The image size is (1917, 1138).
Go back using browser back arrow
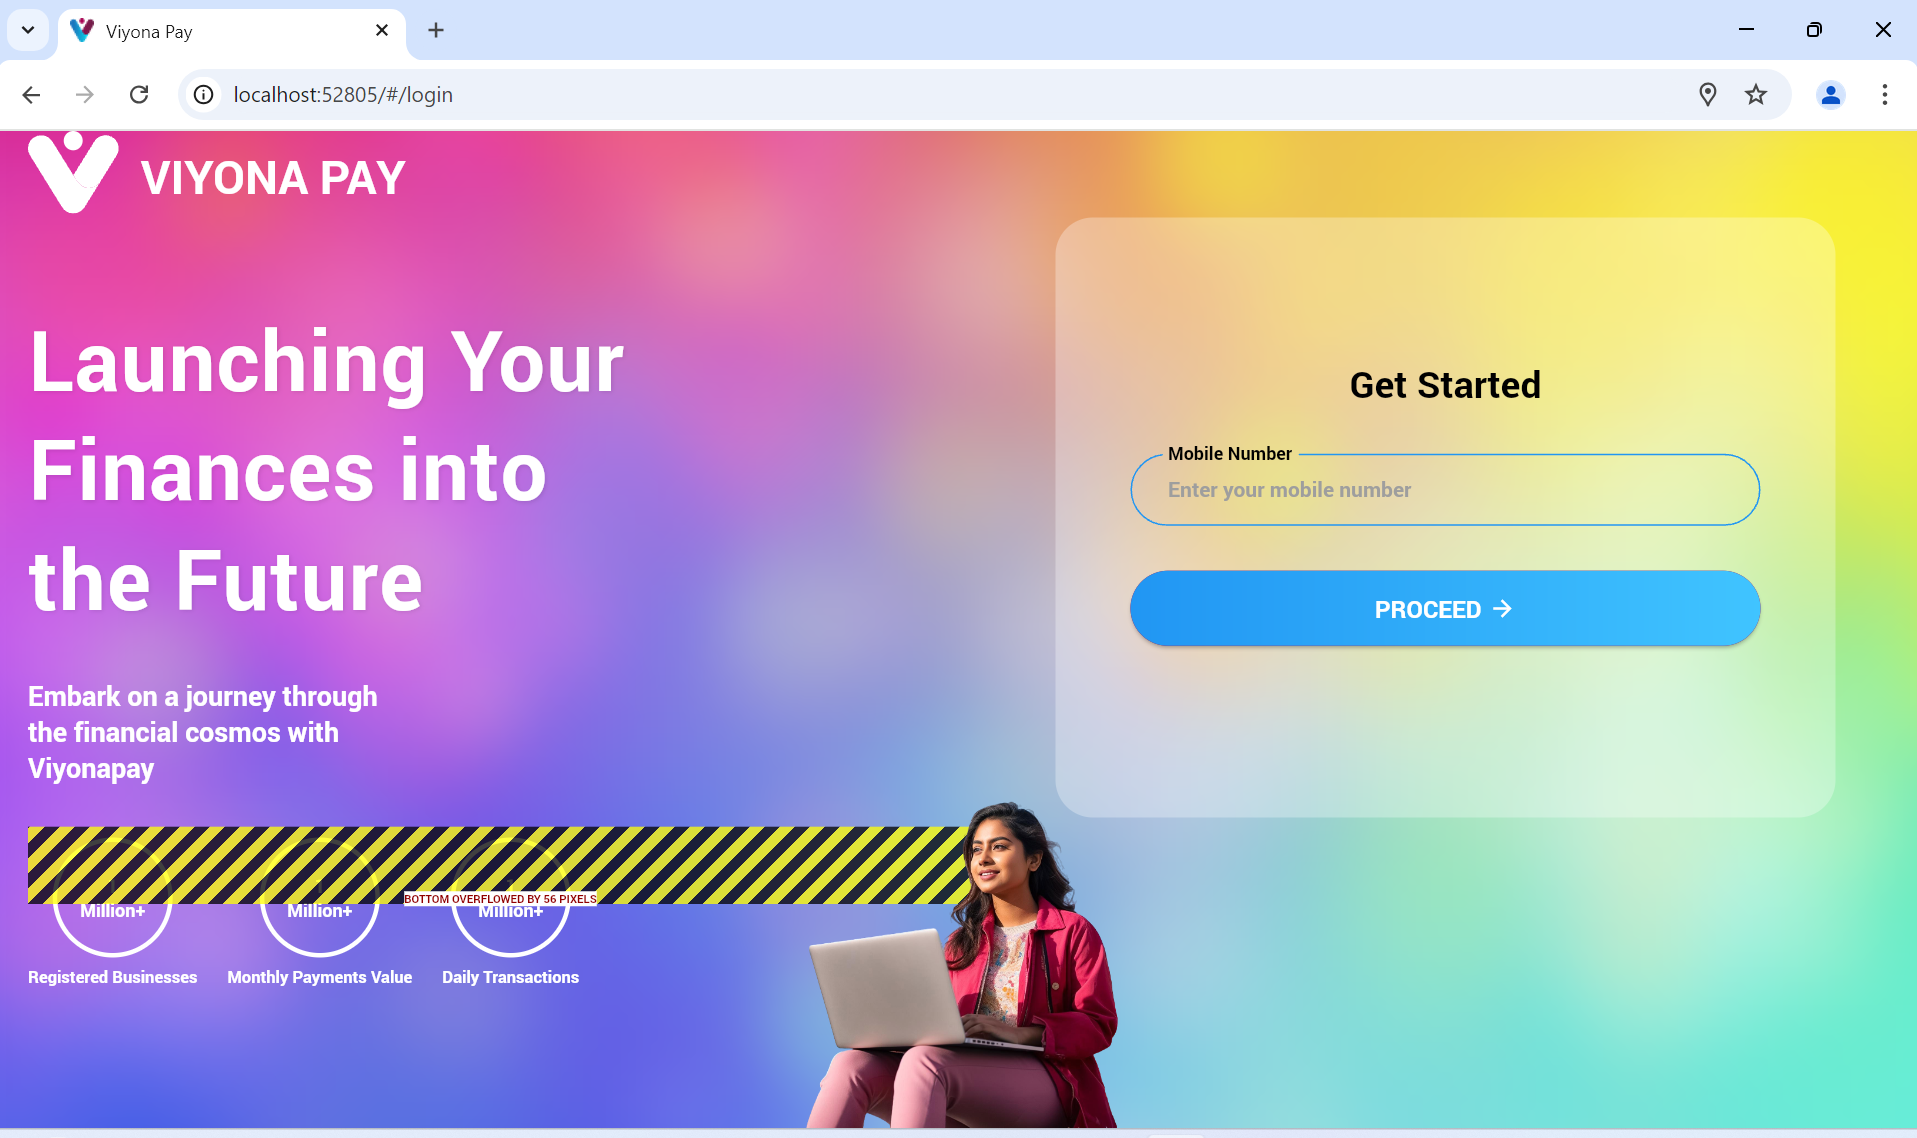coord(31,95)
